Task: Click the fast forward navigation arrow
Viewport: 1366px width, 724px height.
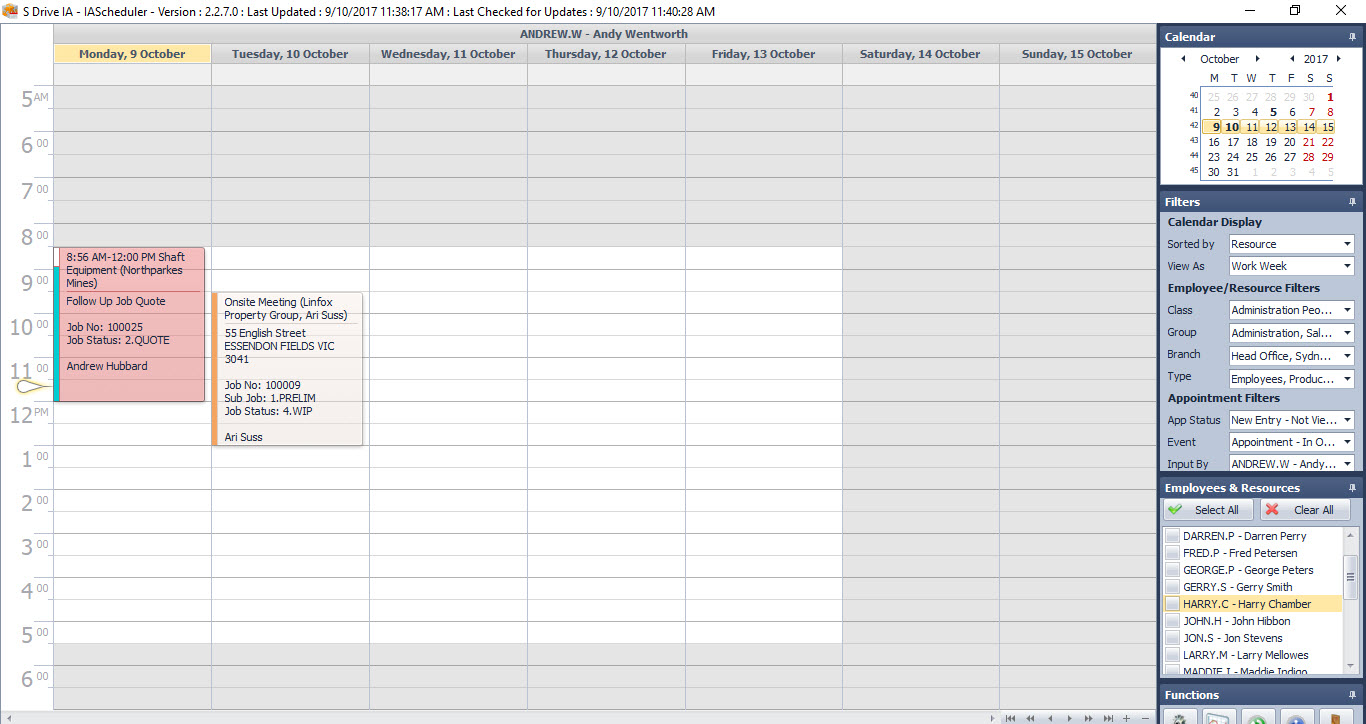Action: click(1088, 718)
